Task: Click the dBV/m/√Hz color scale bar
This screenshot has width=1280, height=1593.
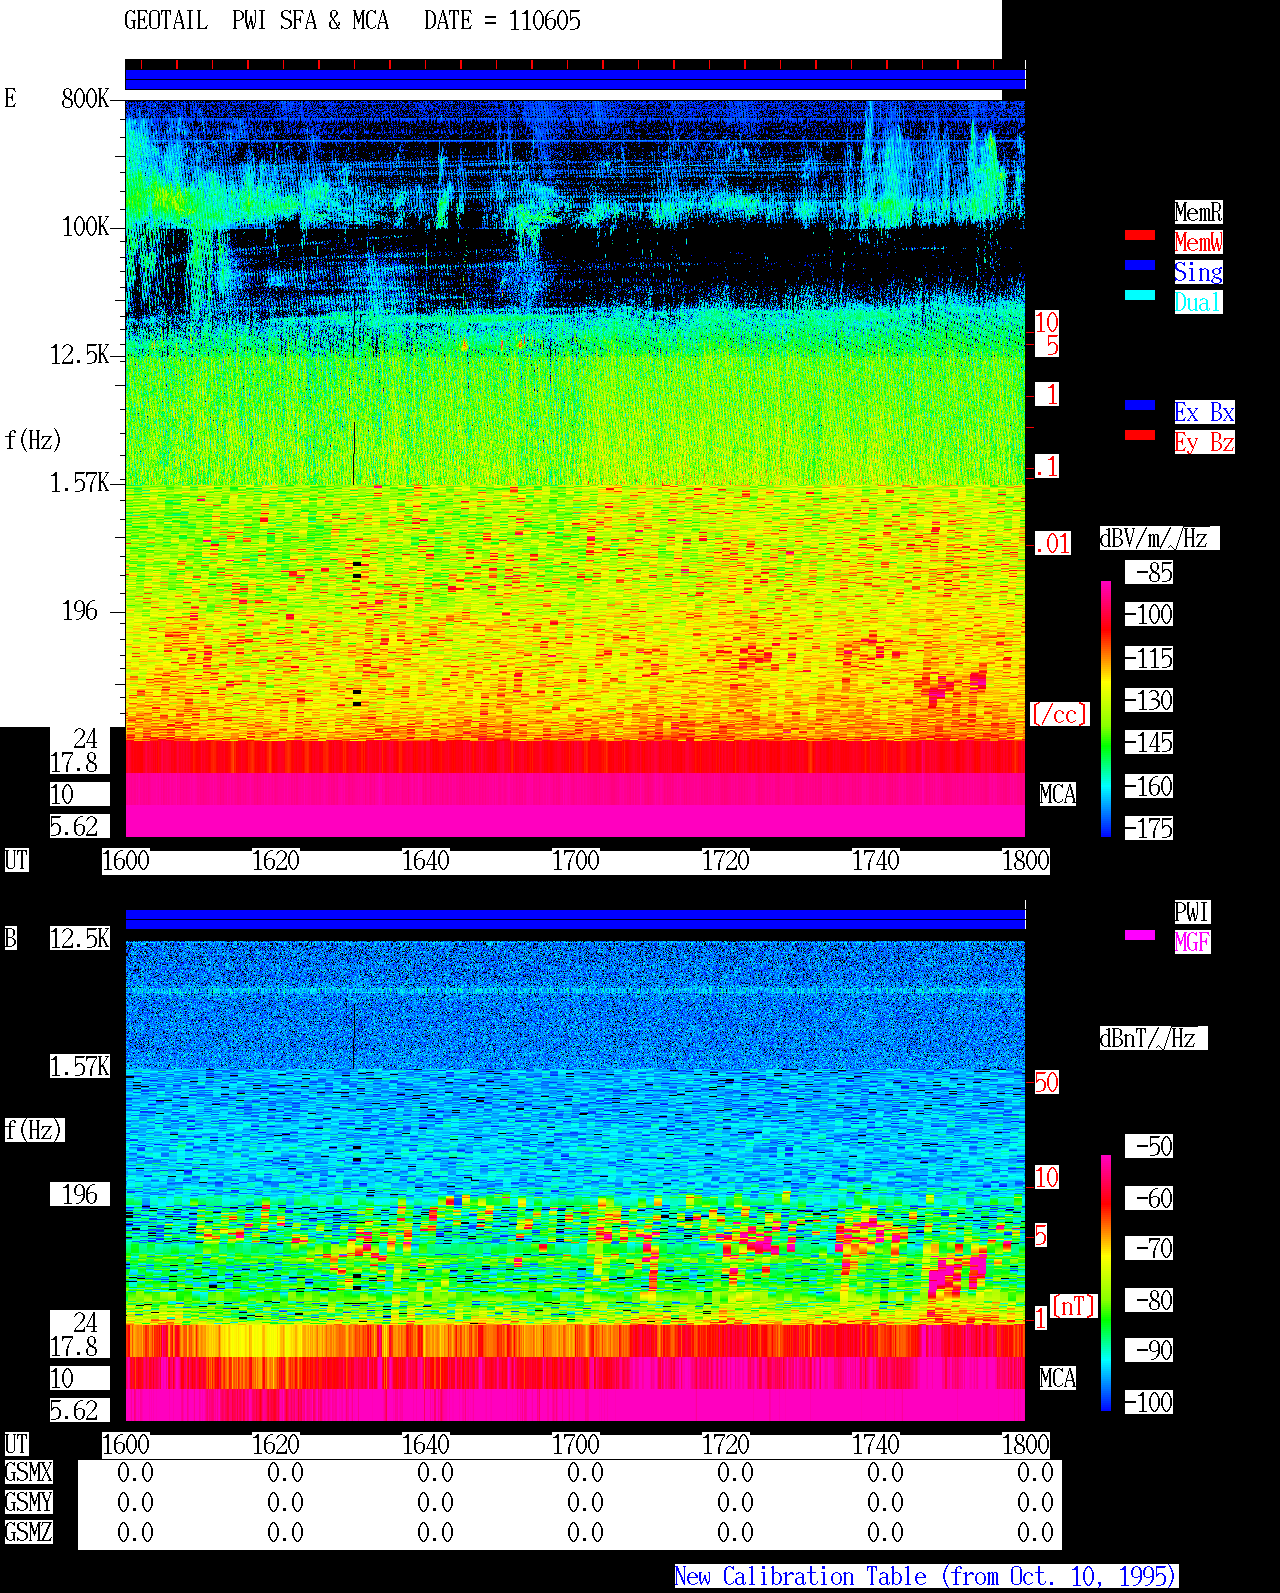Action: [x=1106, y=708]
